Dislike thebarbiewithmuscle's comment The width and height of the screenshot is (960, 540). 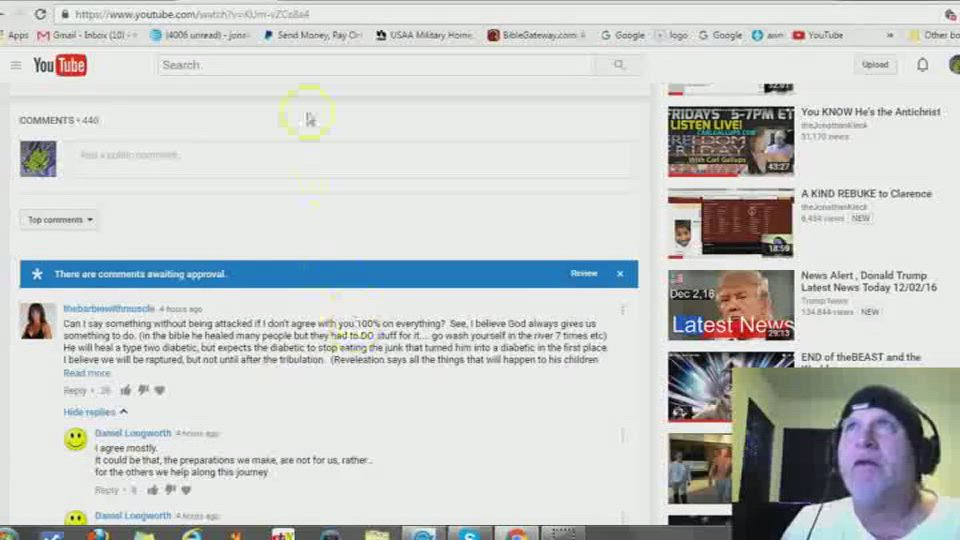pyautogui.click(x=143, y=390)
